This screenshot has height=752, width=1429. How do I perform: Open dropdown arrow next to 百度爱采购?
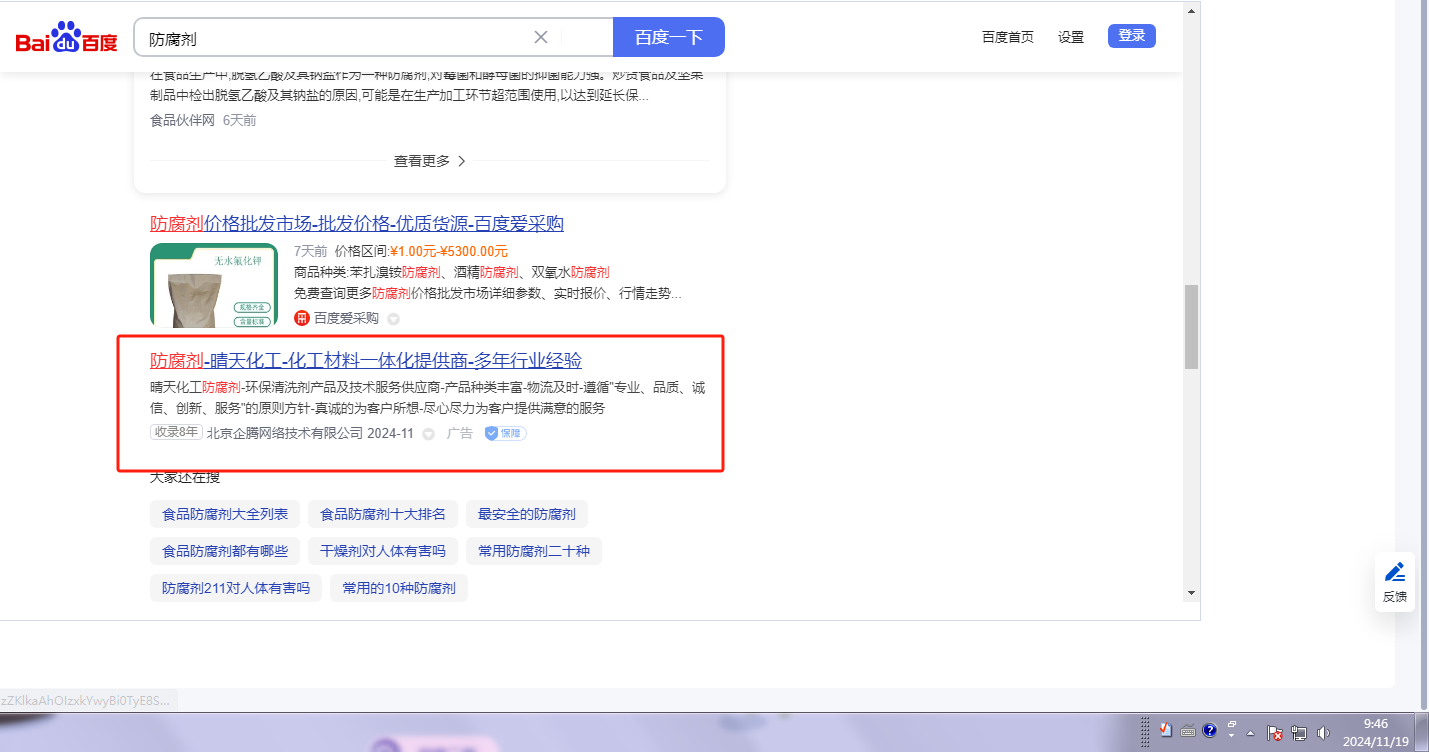pyautogui.click(x=393, y=319)
